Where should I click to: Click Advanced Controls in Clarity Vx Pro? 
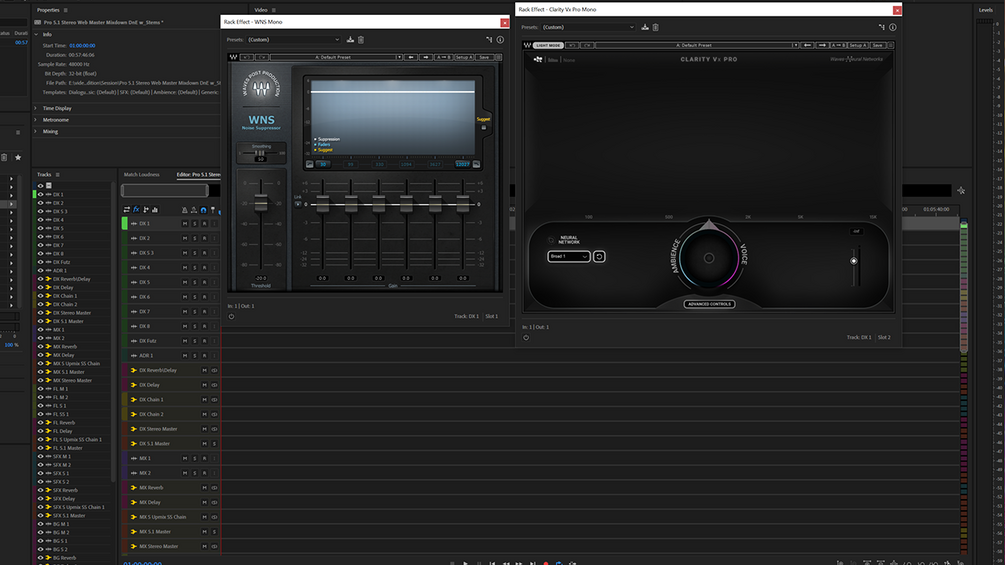coord(709,304)
